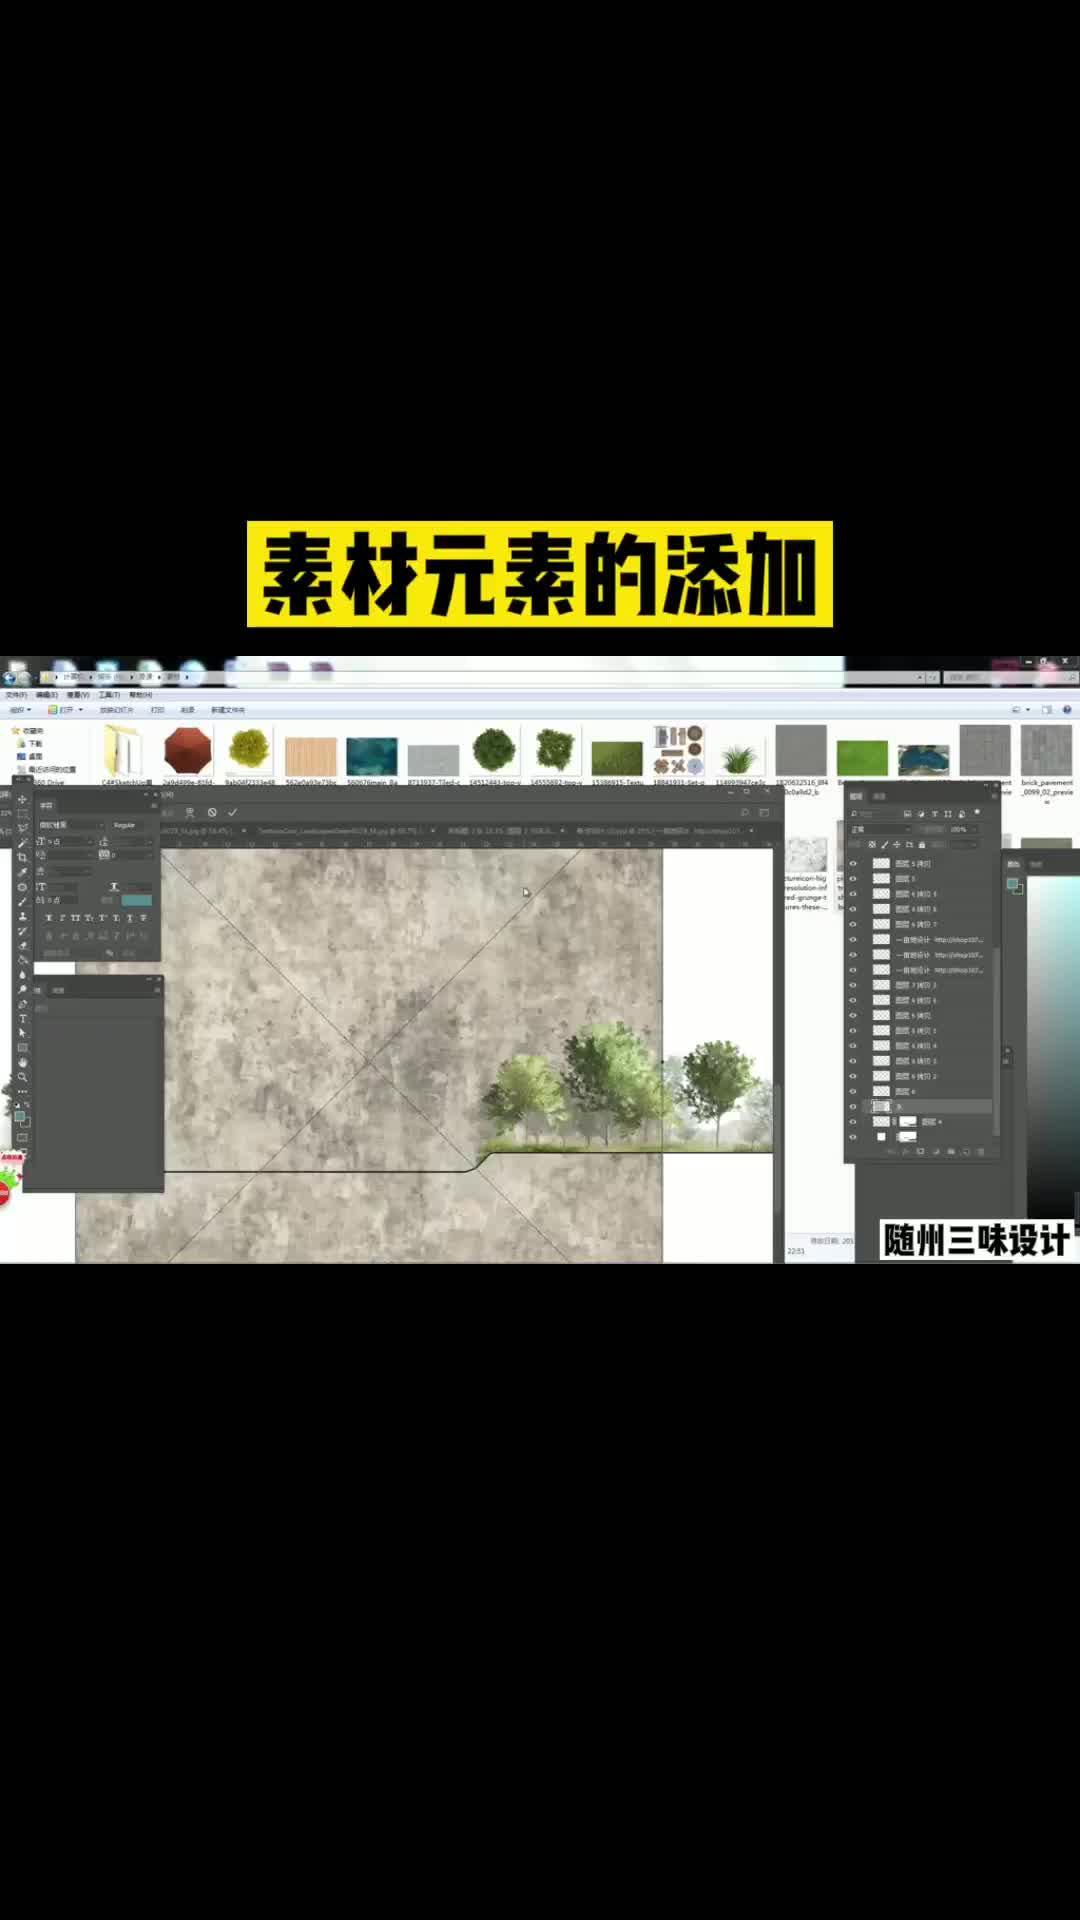
Task: Switch to the second document tab
Action: coord(340,831)
